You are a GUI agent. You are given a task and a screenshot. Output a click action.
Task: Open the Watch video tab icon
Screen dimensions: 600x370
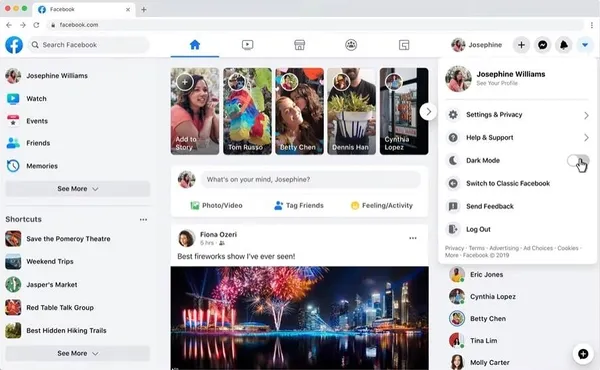pos(247,45)
